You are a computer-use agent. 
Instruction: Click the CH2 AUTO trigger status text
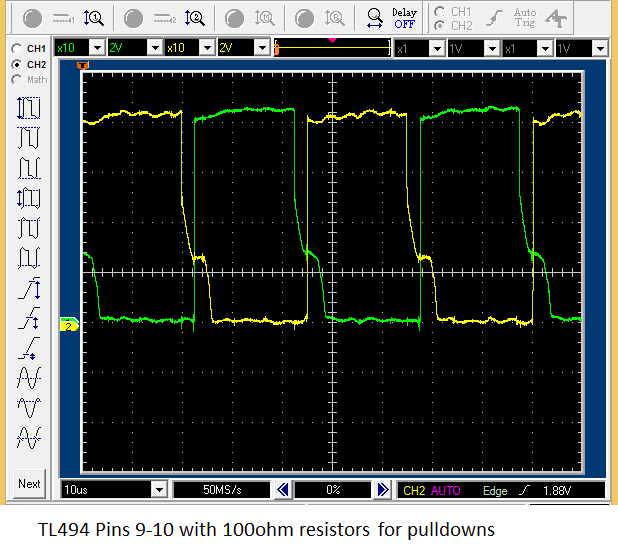point(432,490)
